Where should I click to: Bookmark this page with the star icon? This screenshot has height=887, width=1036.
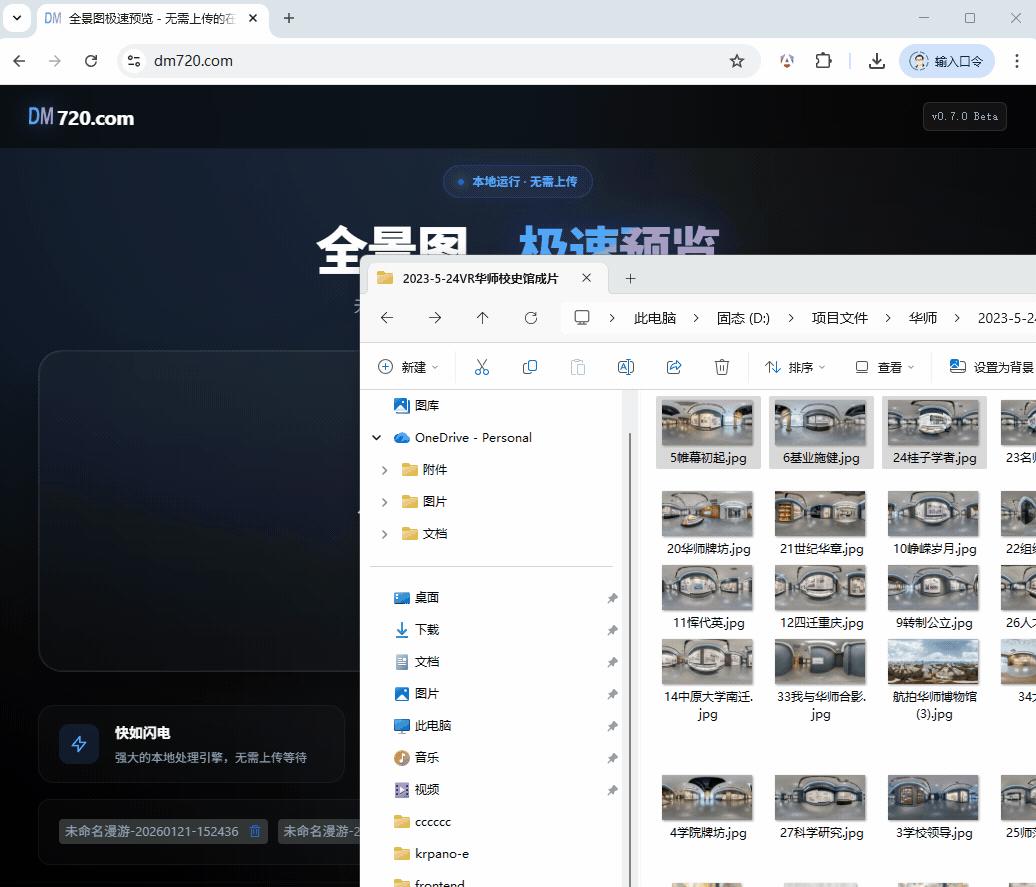pyautogui.click(x=737, y=61)
